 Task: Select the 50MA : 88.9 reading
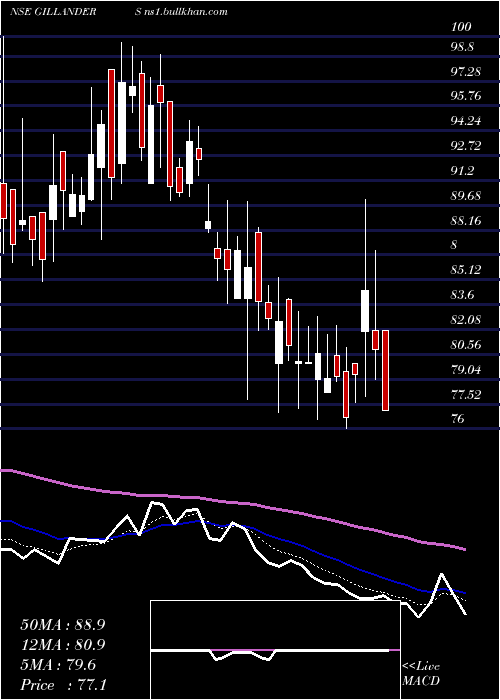(63, 625)
